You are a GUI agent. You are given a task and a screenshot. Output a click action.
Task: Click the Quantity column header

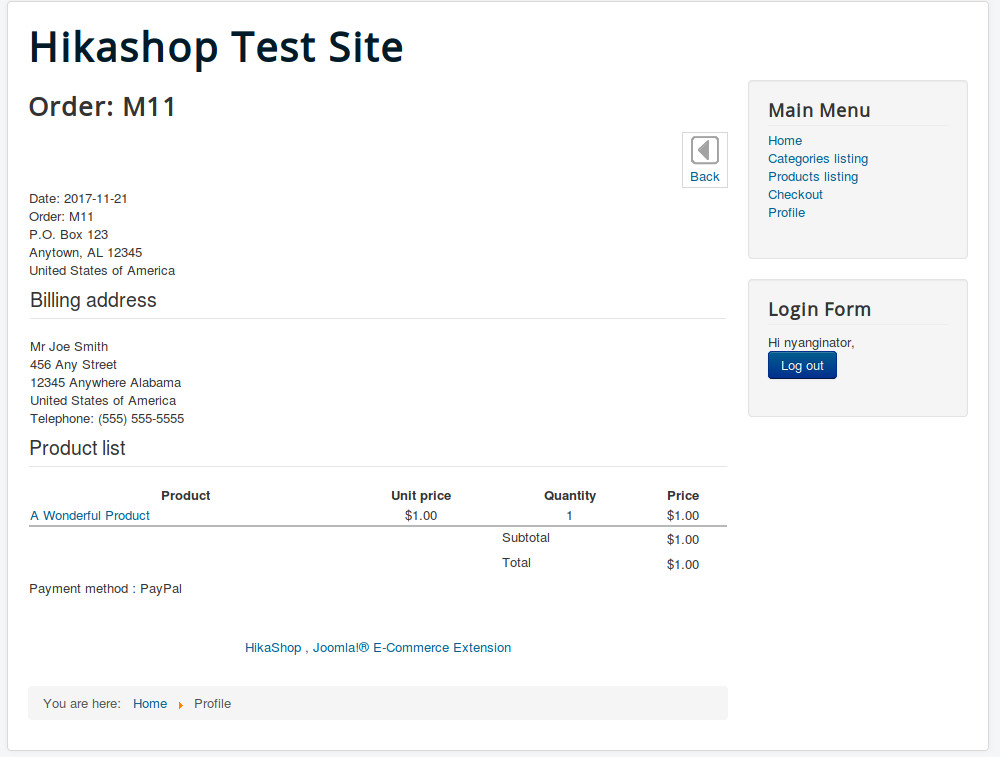click(570, 496)
